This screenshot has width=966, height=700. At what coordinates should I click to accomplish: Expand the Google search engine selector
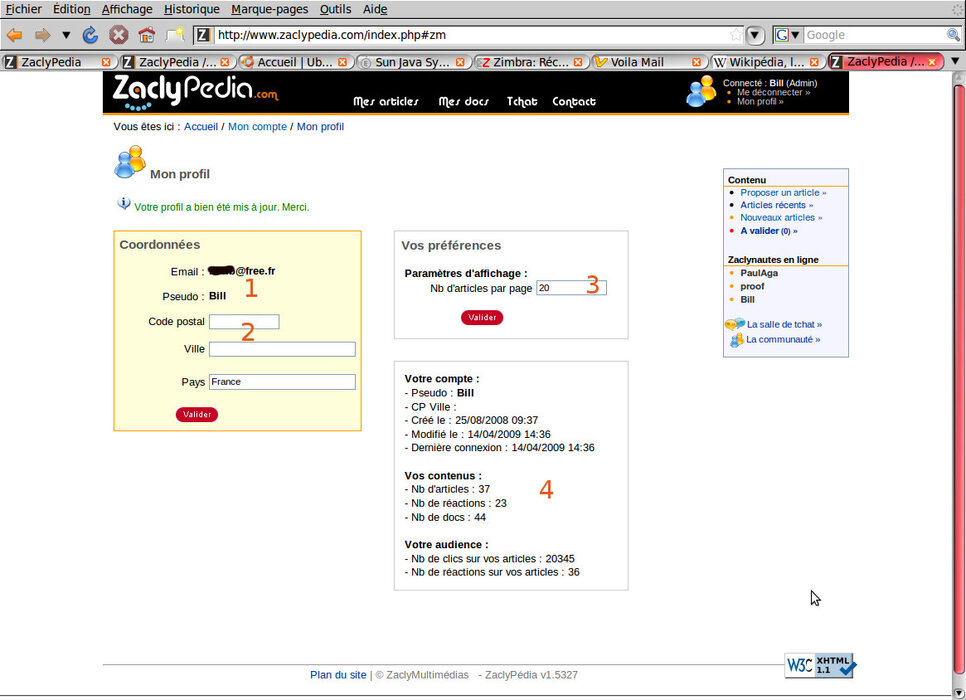point(795,35)
